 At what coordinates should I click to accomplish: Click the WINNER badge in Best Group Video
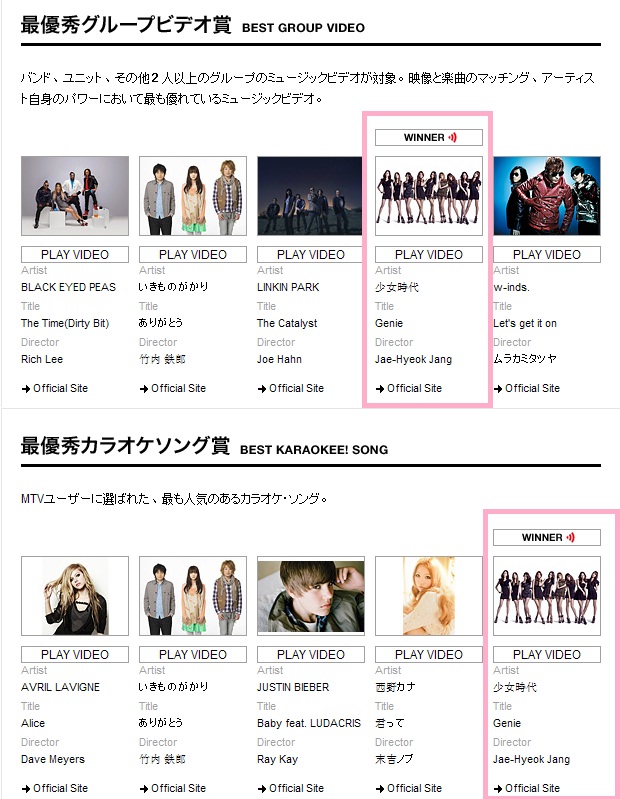tap(428, 138)
